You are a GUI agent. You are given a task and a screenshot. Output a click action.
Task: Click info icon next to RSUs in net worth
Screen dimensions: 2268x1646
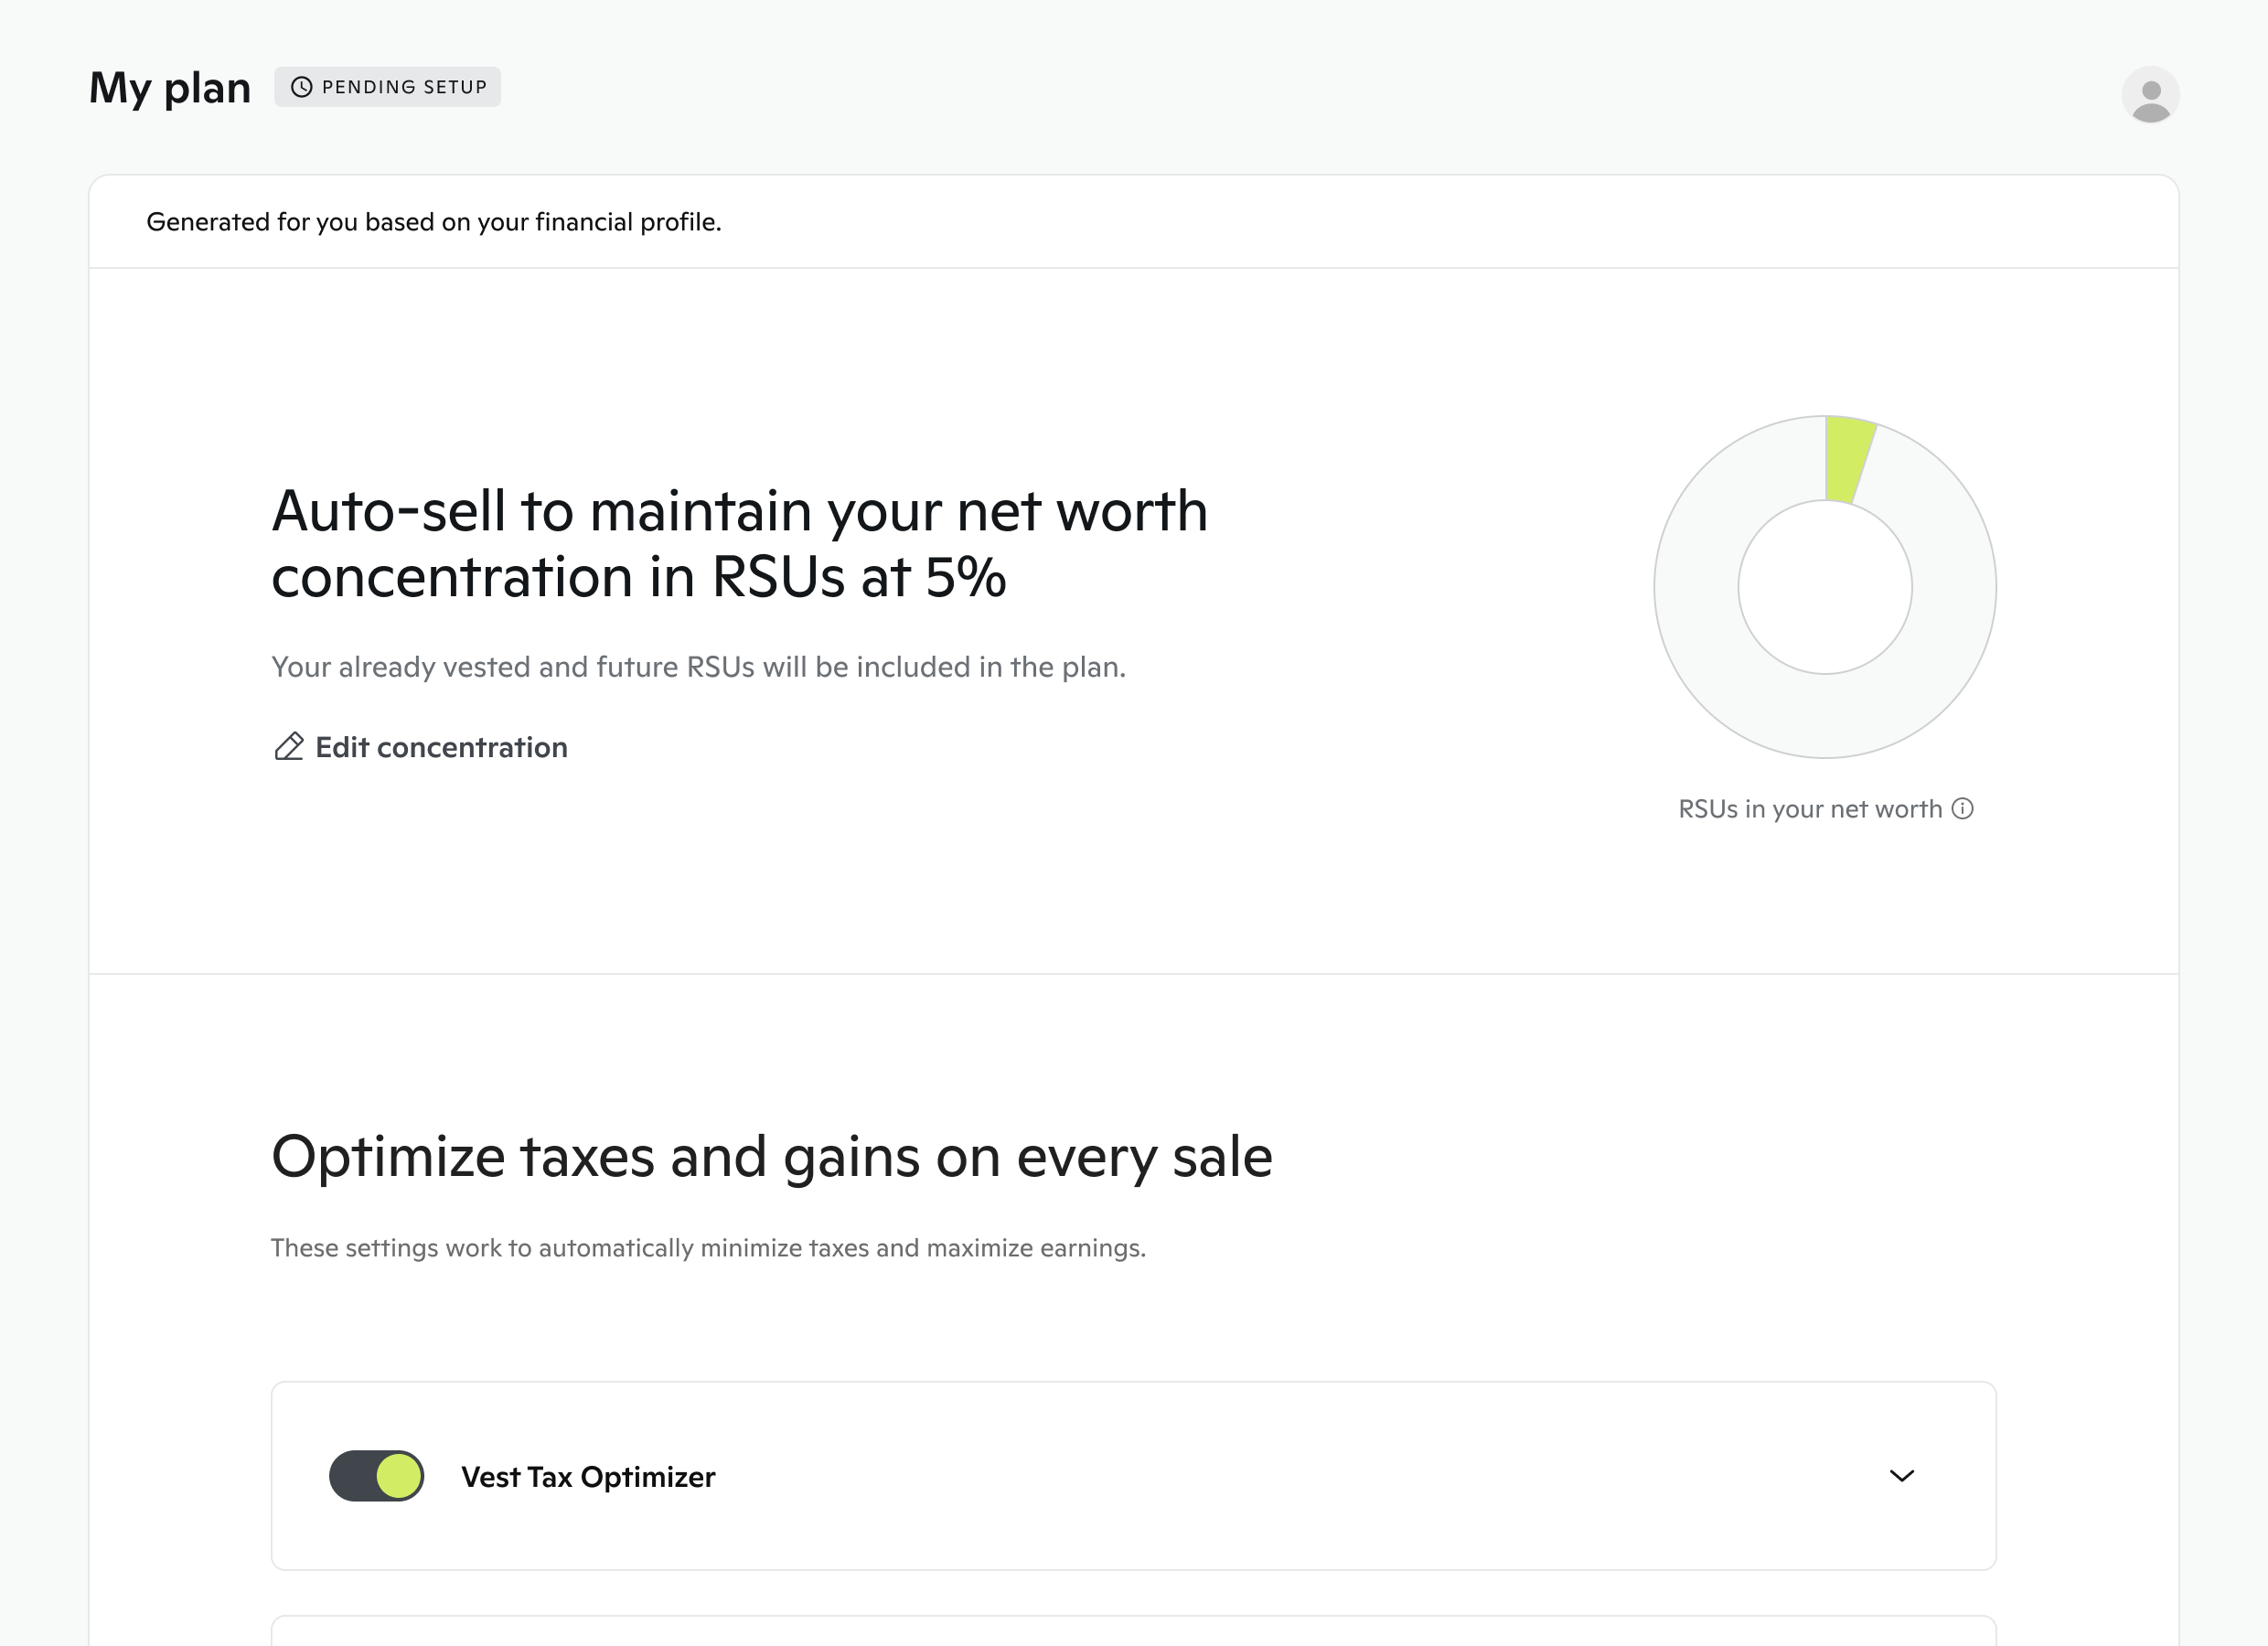(1963, 808)
